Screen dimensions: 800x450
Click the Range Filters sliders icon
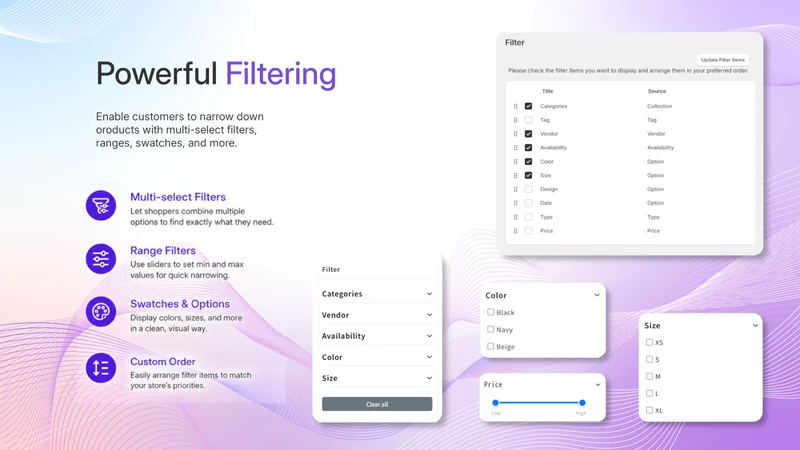pyautogui.click(x=101, y=259)
